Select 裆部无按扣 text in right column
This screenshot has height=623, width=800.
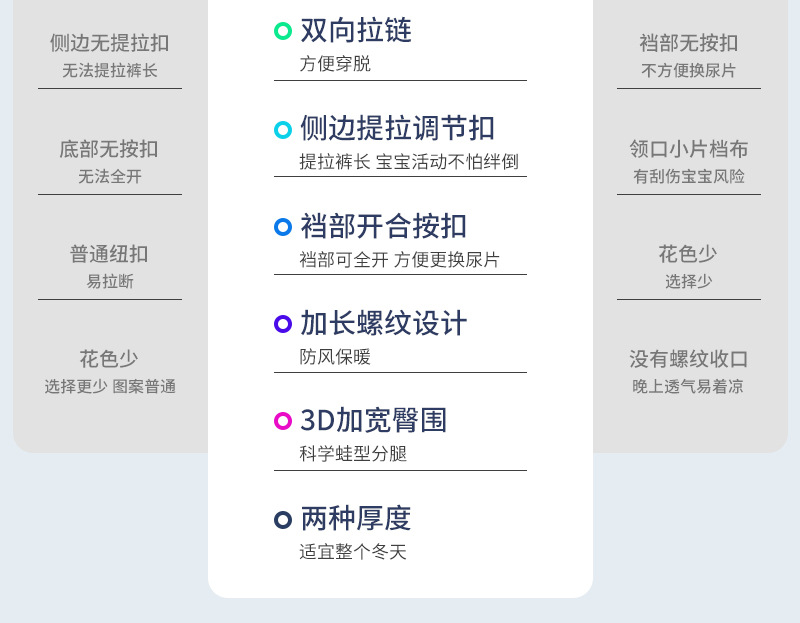tap(689, 43)
